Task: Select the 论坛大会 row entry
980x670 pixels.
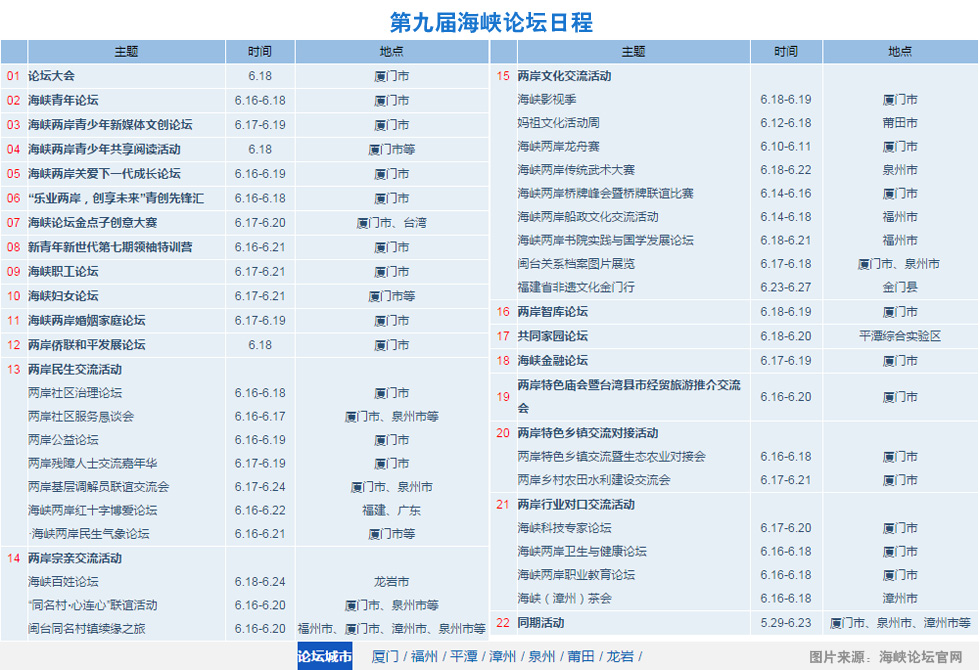Action: coord(51,76)
